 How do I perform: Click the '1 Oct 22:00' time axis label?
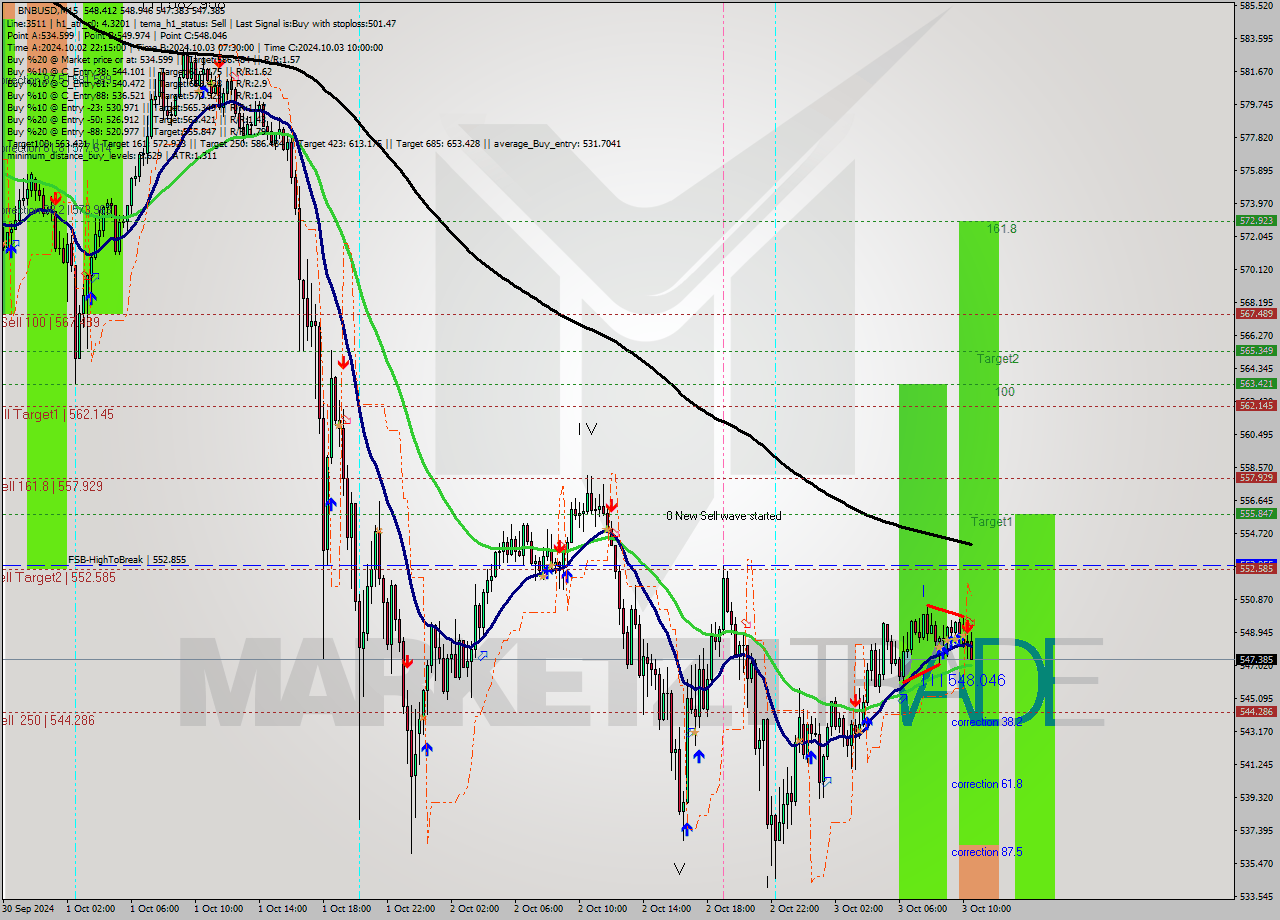tap(411, 909)
